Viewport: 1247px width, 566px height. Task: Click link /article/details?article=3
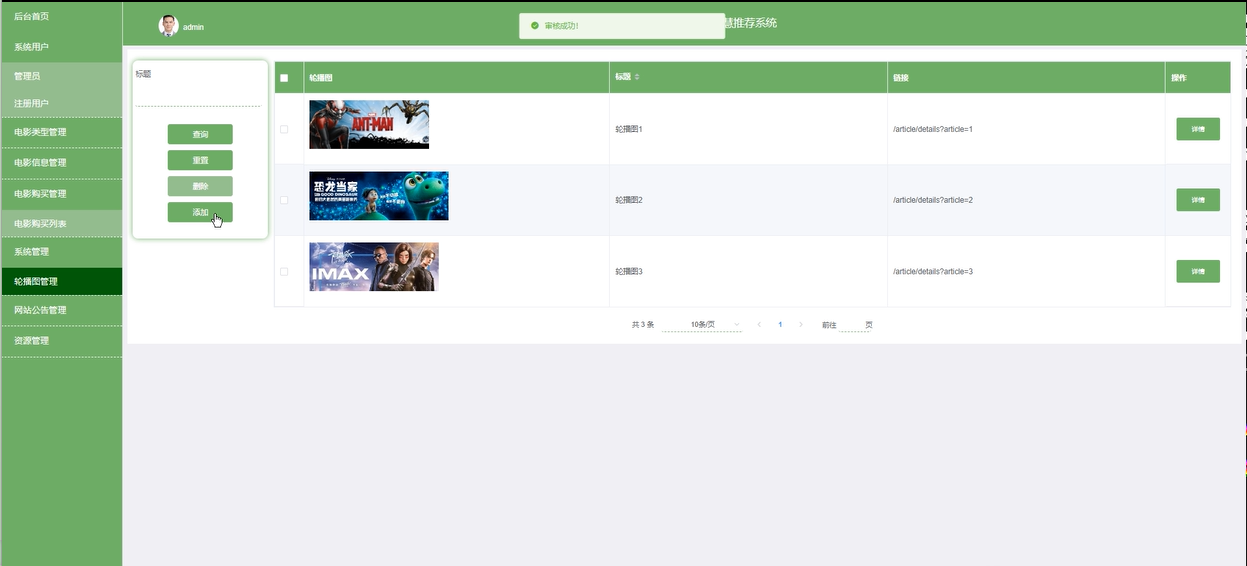pos(933,272)
